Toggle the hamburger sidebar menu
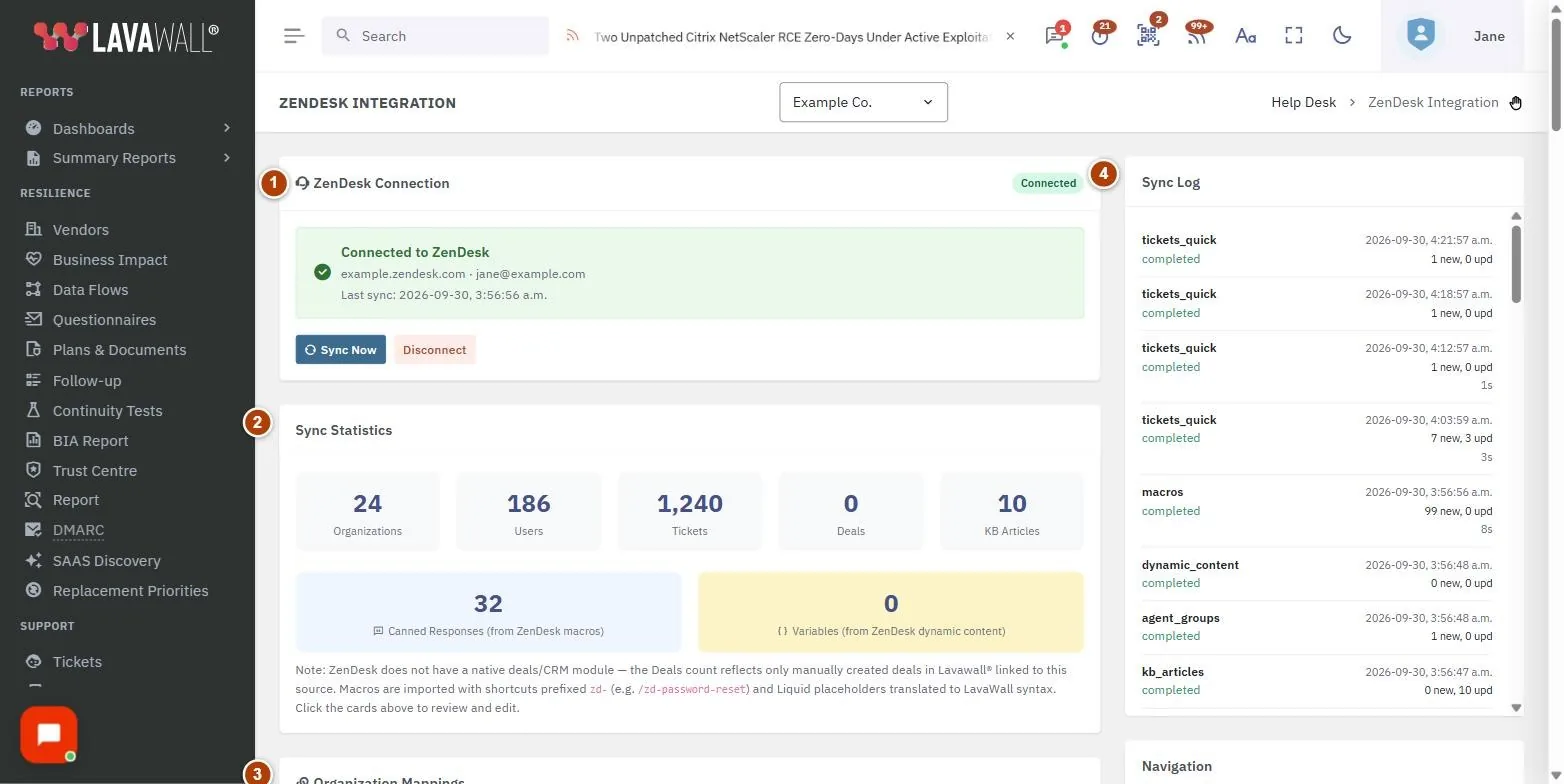Viewport: 1564px width, 784px height. click(293, 36)
